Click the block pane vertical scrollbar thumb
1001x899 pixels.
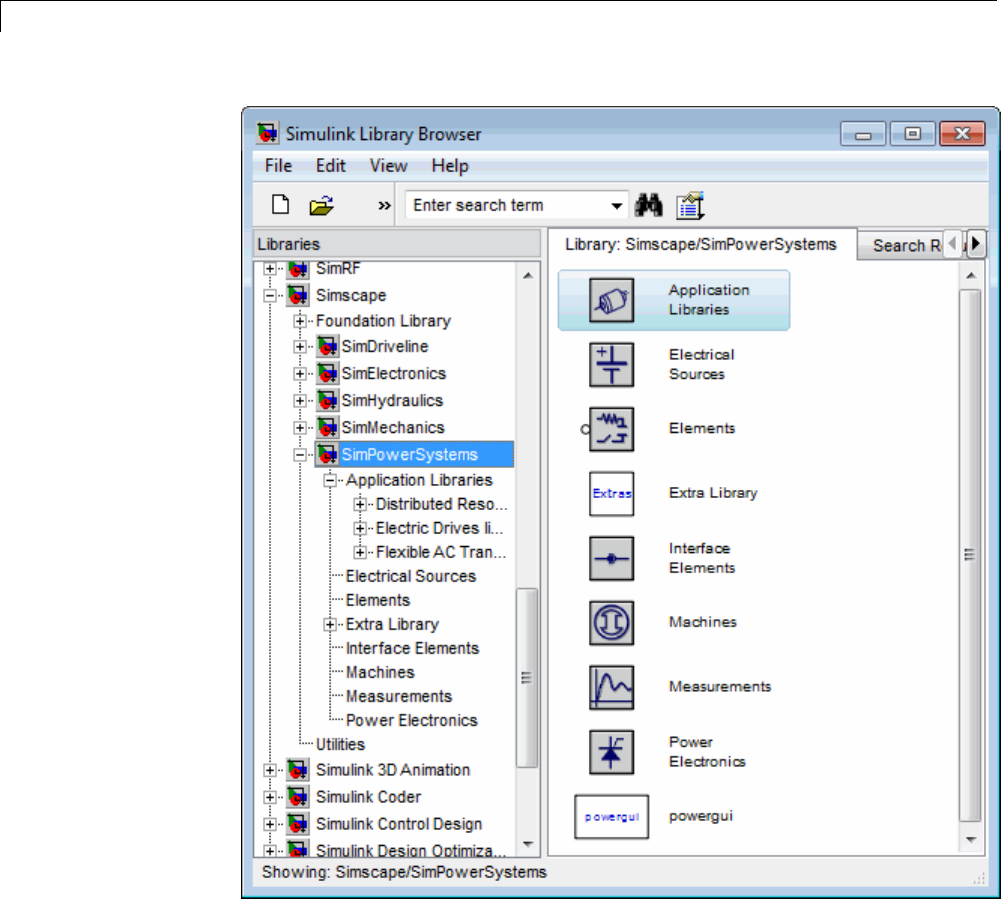(970, 555)
